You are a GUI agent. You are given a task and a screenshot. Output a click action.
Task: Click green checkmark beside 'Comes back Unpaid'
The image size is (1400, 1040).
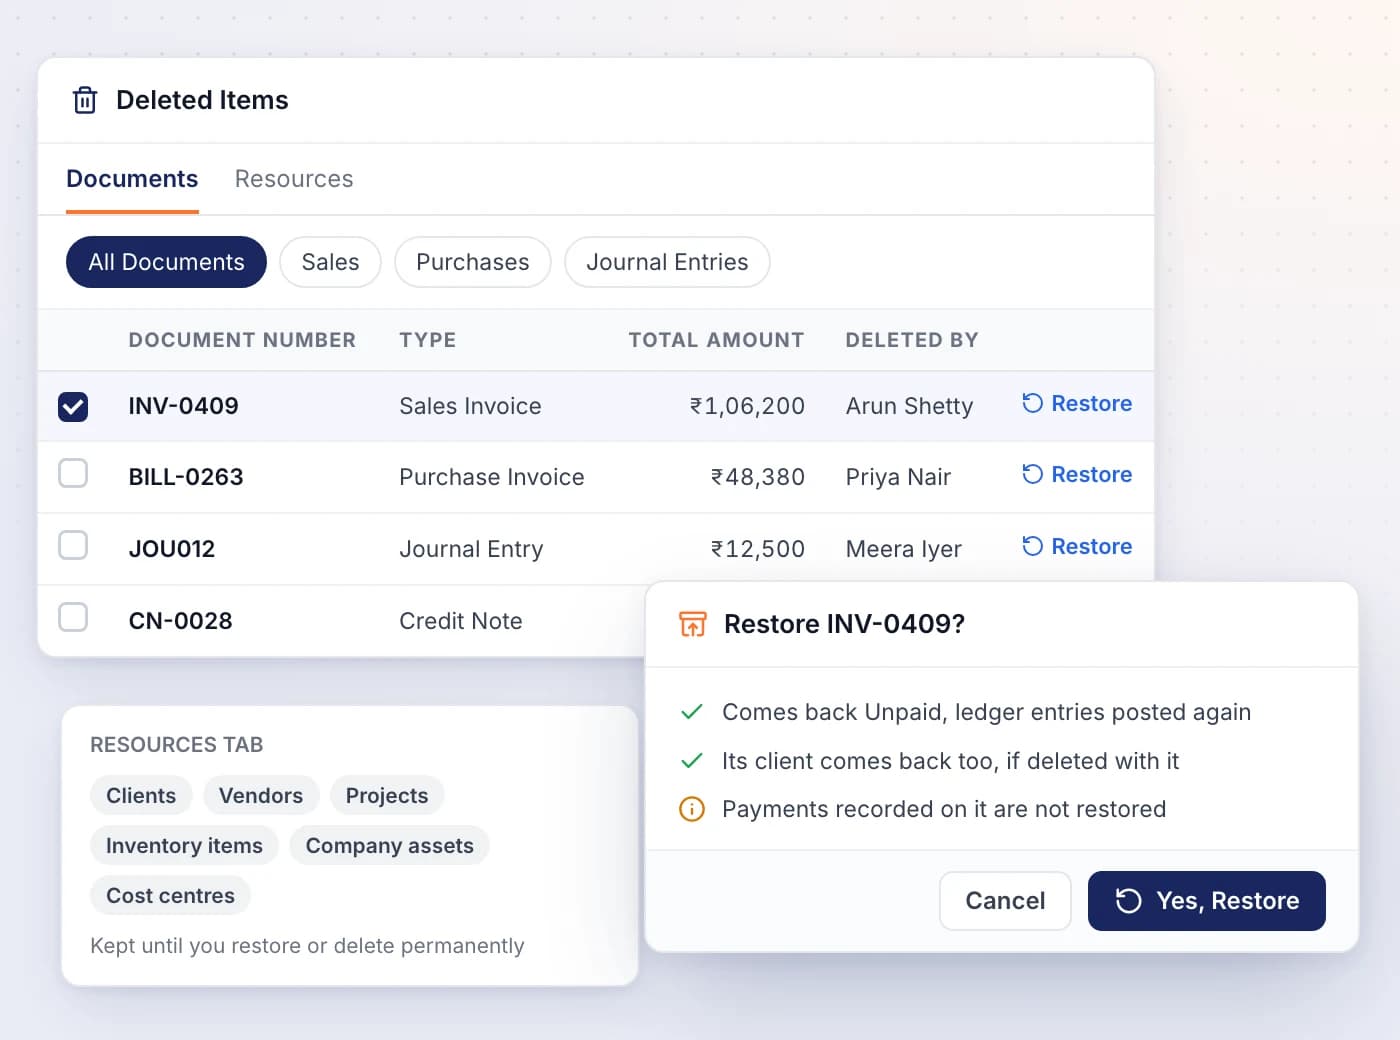coord(692,712)
